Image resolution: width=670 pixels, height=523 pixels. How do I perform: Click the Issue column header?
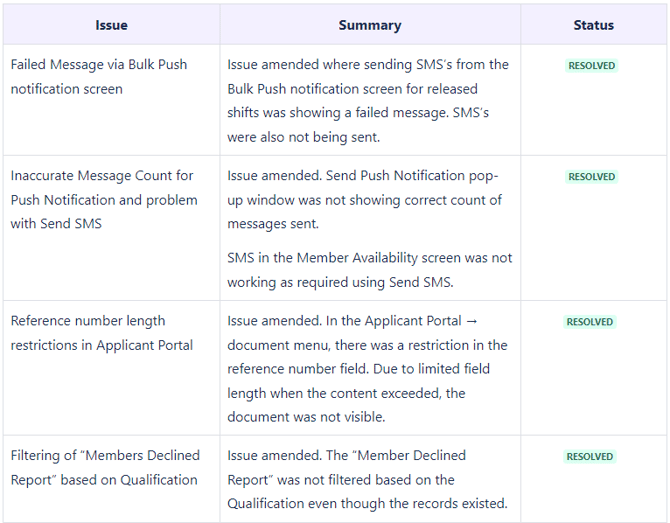coord(111,25)
